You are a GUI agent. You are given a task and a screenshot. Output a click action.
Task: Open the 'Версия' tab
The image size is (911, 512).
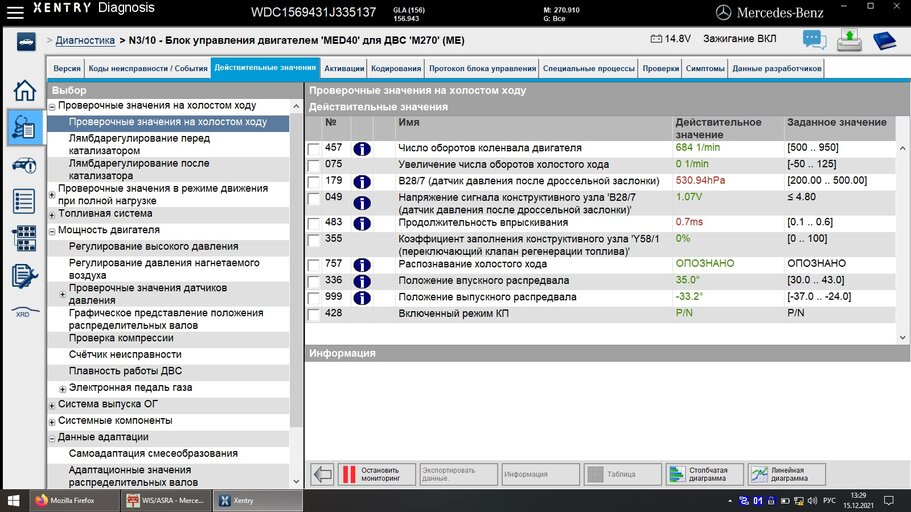click(67, 68)
